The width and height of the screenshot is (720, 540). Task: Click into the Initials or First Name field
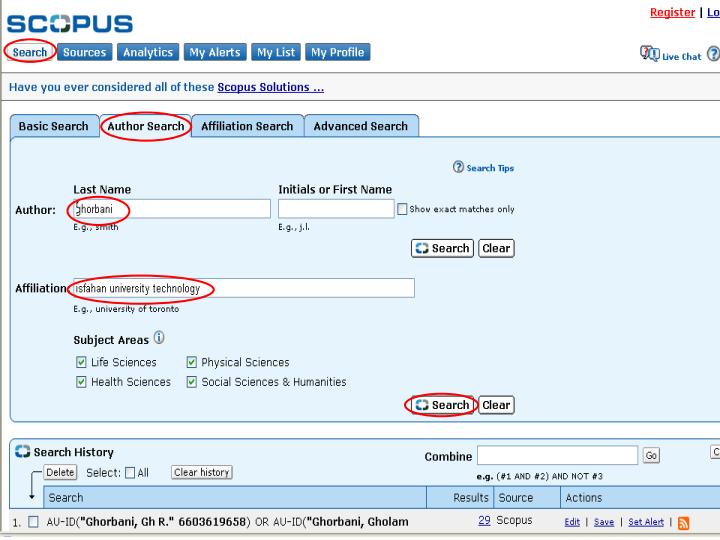pyautogui.click(x=336, y=209)
